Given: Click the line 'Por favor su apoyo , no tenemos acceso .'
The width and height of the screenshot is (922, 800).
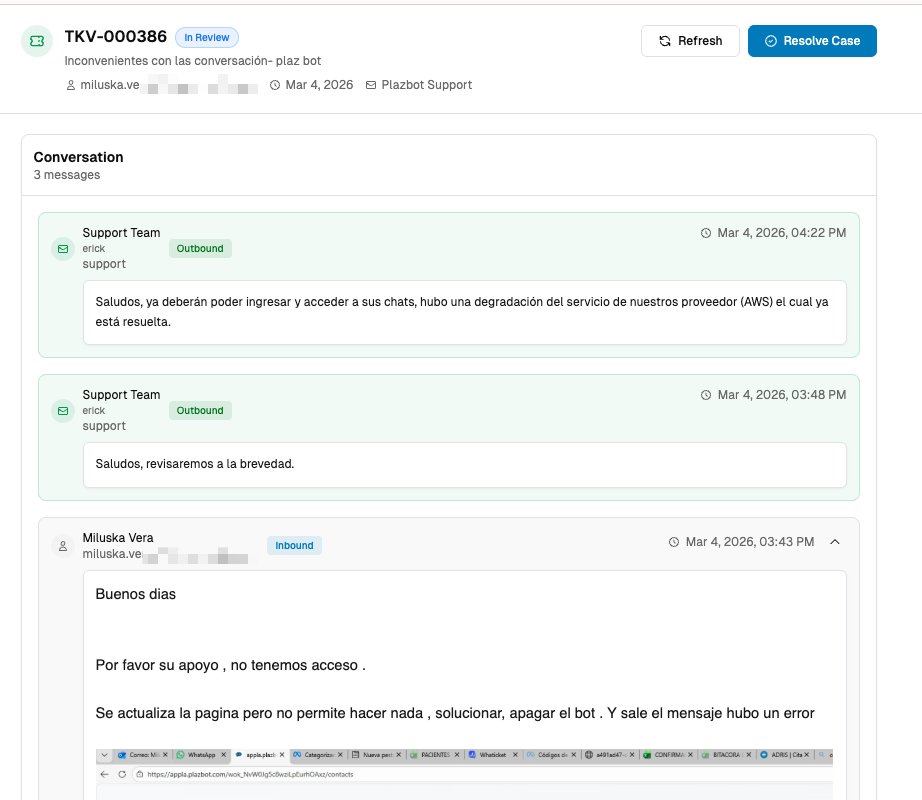Looking at the screenshot, I should pyautogui.click(x=230, y=665).
